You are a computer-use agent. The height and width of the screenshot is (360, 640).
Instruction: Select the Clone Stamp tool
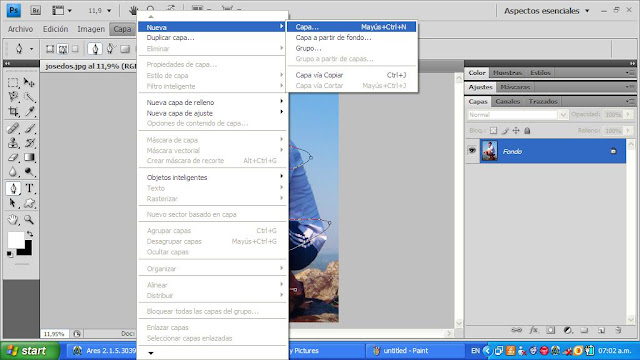click(x=13, y=143)
